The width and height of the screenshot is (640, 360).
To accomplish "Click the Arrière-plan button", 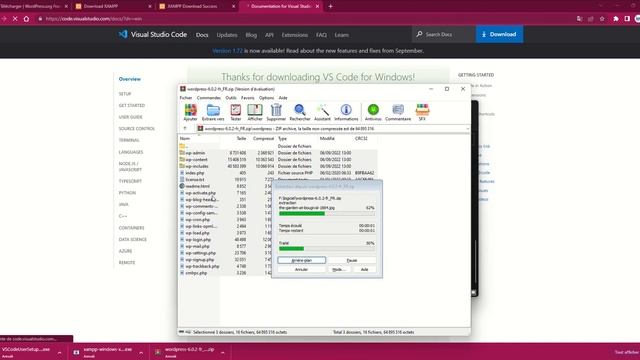I will click(x=302, y=260).
